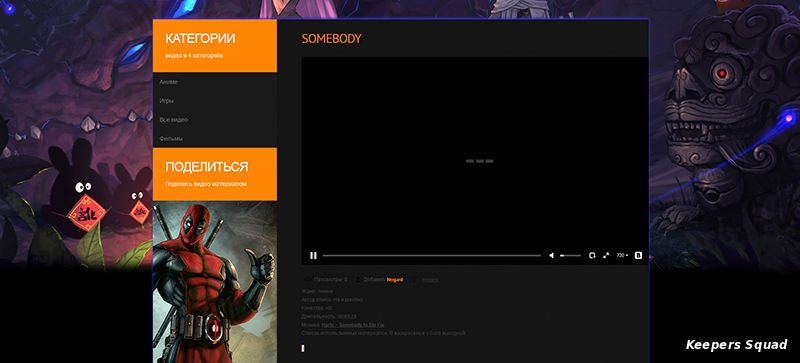Screen dimensions: 800x363
Task: Click the ПОДЕЛИТЬСЯ share video block
Action: coord(215,174)
